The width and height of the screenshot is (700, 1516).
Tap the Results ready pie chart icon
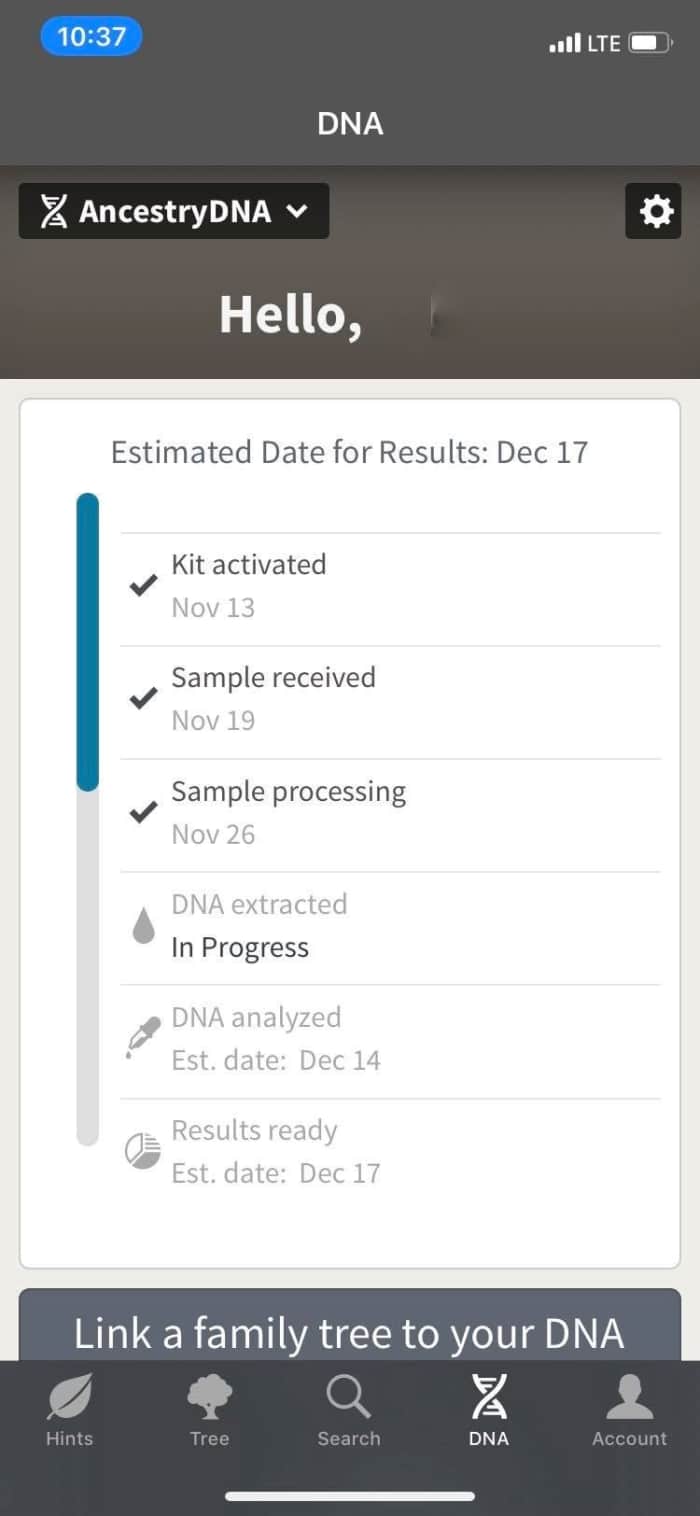[x=143, y=1152]
